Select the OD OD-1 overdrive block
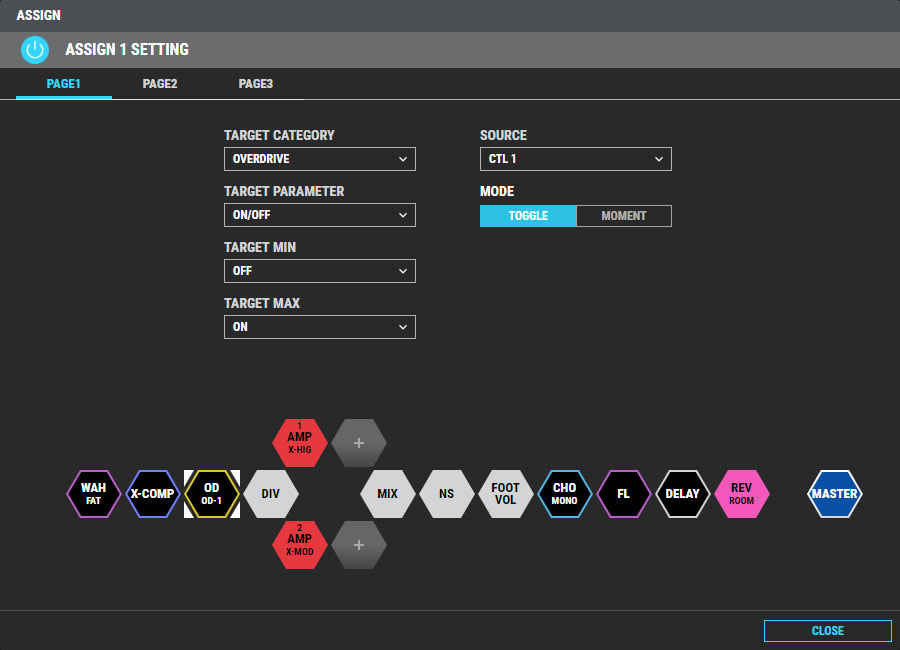This screenshot has width=900, height=650. pyautogui.click(x=212, y=494)
